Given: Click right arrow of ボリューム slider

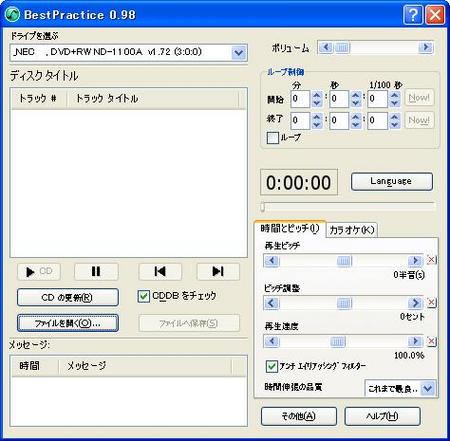Looking at the screenshot, I should click(x=426, y=47).
